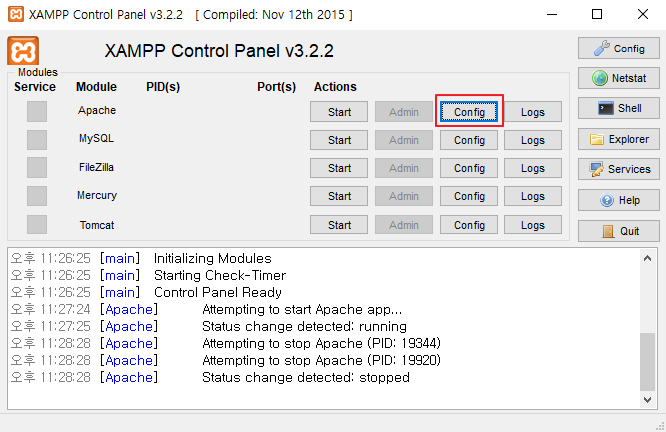Launch the Shell console
The image size is (666, 432).
[619, 108]
